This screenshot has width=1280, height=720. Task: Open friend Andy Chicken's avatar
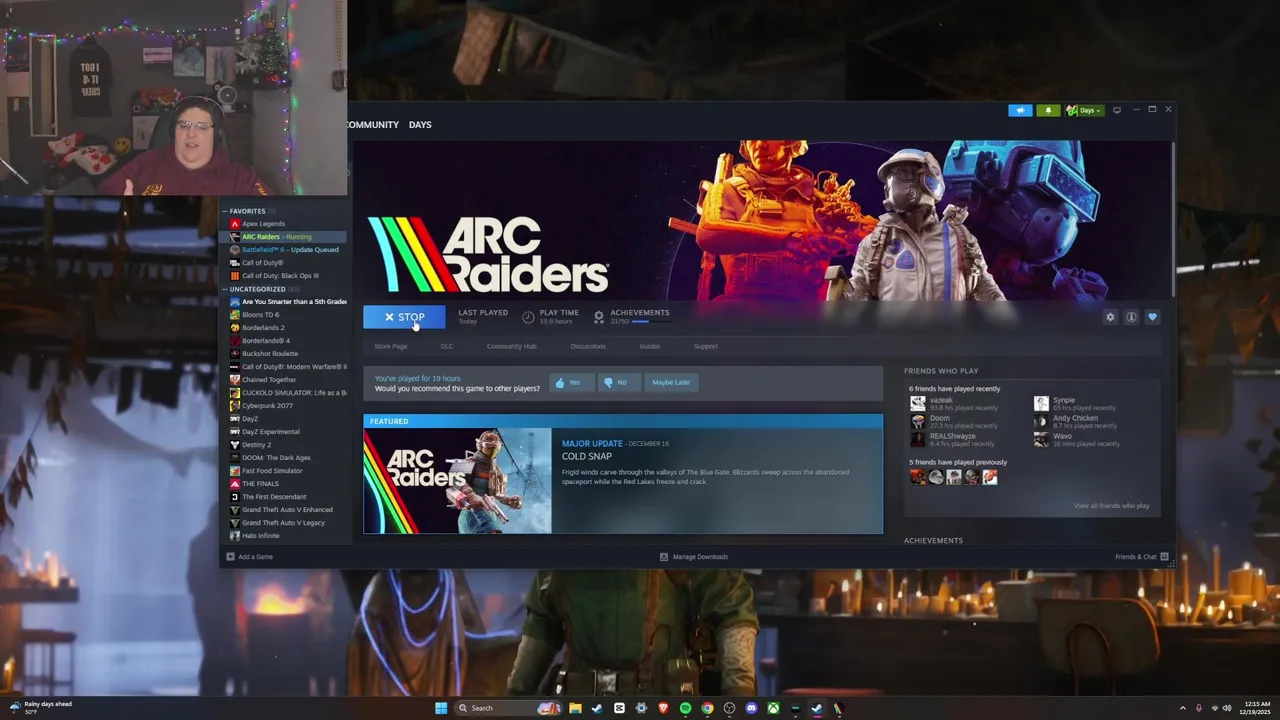click(x=1041, y=422)
